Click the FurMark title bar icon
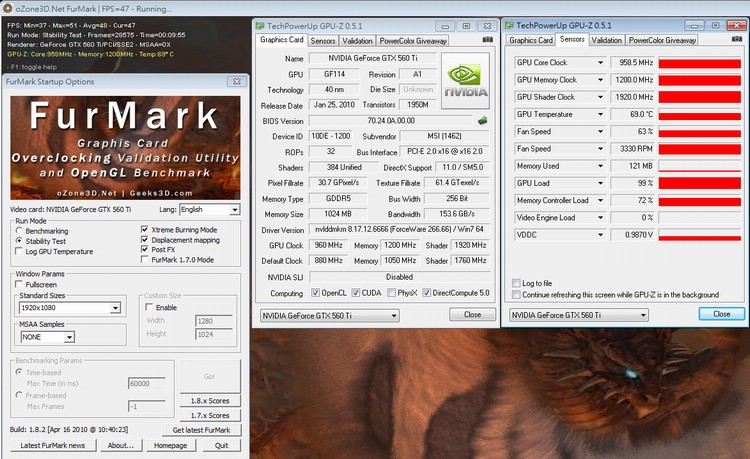 [x=8, y=8]
